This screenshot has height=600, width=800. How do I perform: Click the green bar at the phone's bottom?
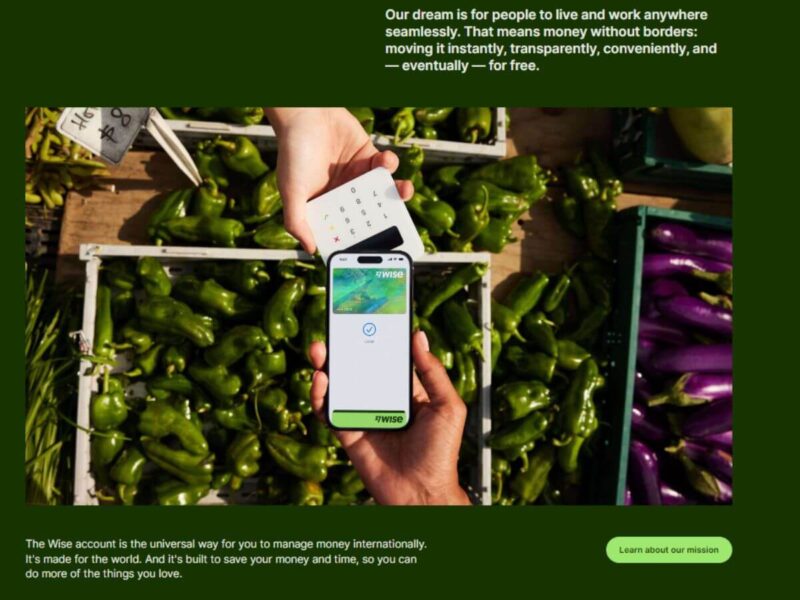369,419
